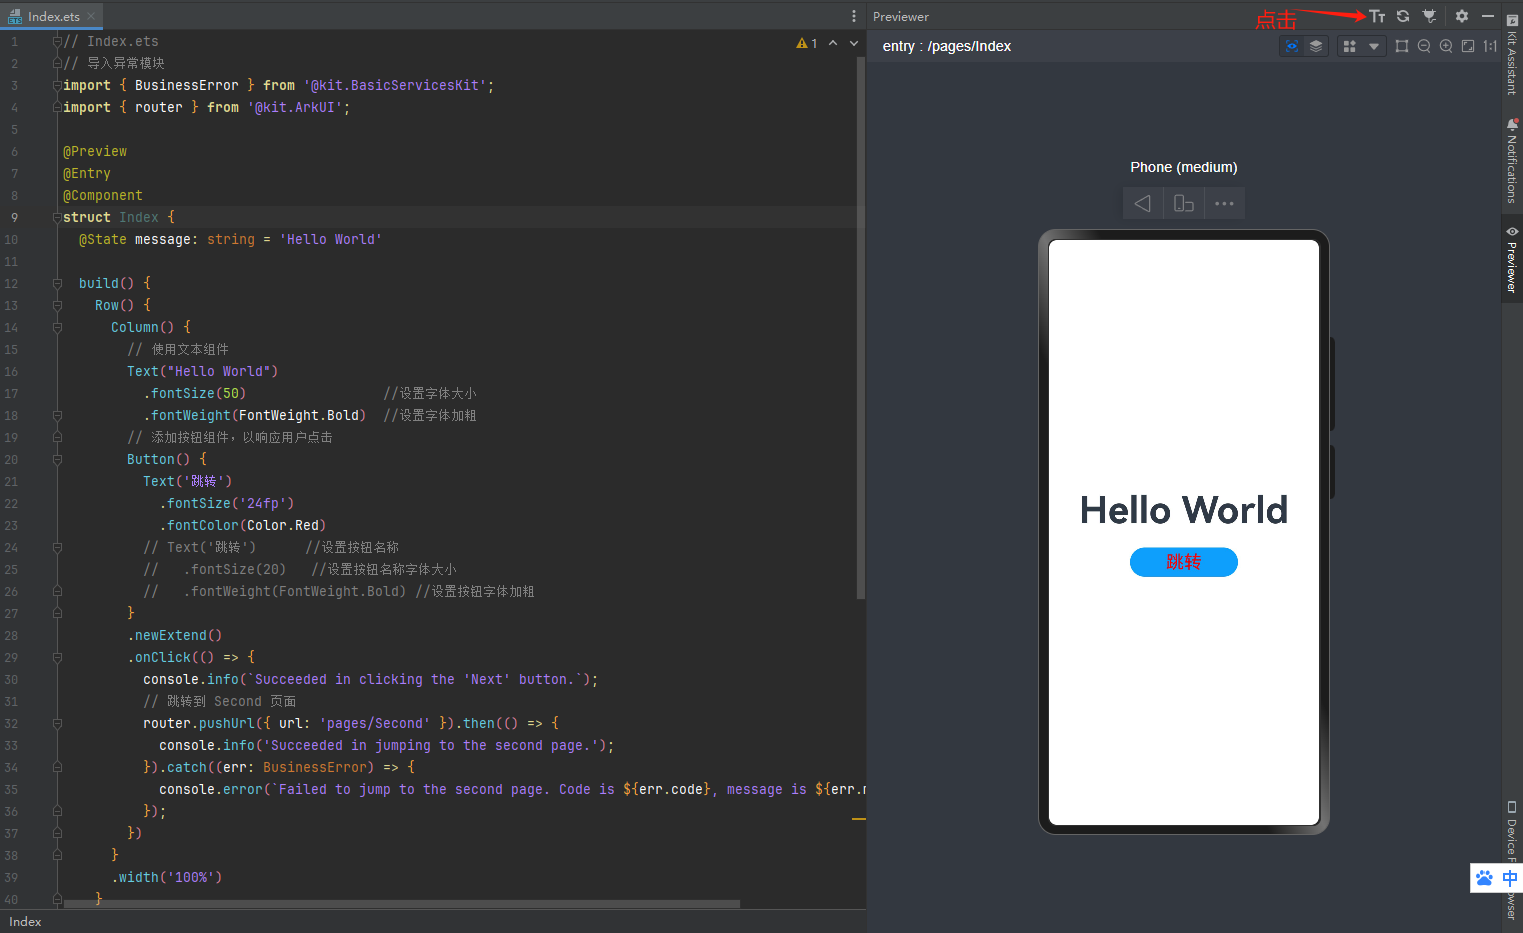This screenshot has height=933, width=1523.
Task: Zoom in the preview
Action: click(x=1446, y=46)
